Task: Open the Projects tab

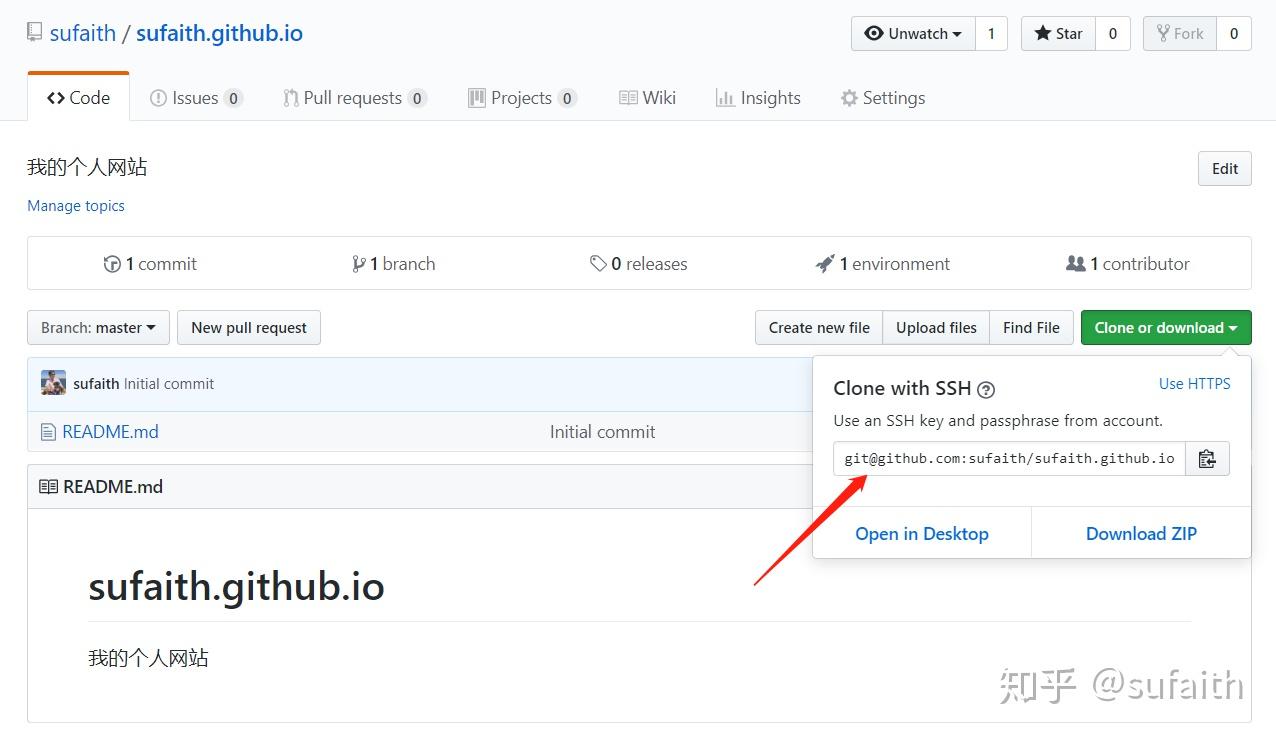Action: point(522,97)
